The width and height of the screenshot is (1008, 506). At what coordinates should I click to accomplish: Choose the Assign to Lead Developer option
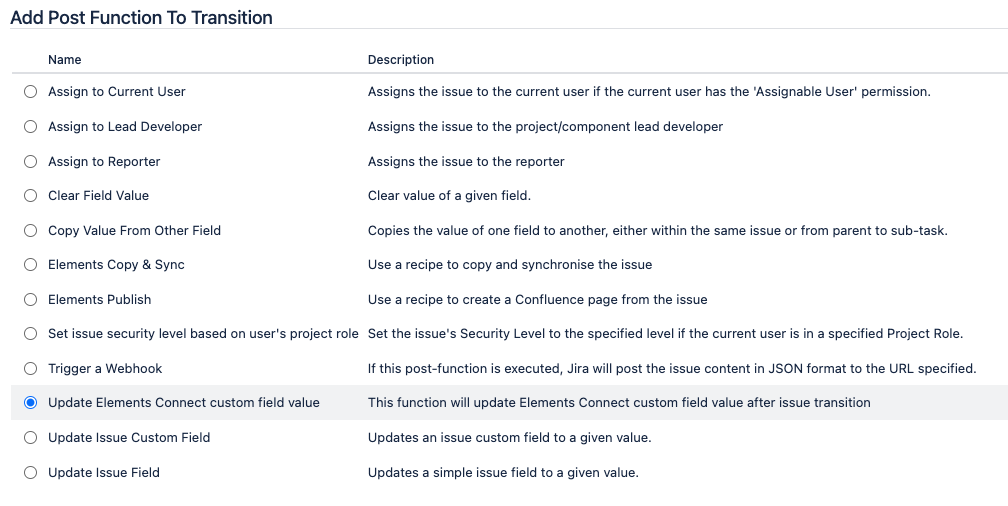[30, 127]
